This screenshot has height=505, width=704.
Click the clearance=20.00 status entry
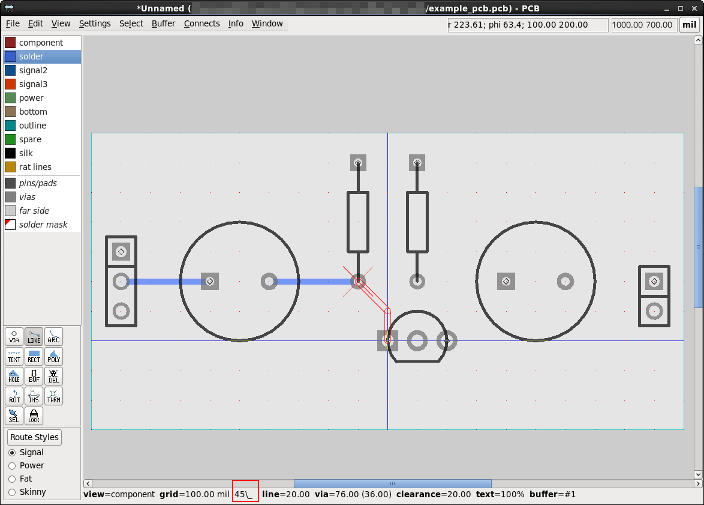[433, 494]
